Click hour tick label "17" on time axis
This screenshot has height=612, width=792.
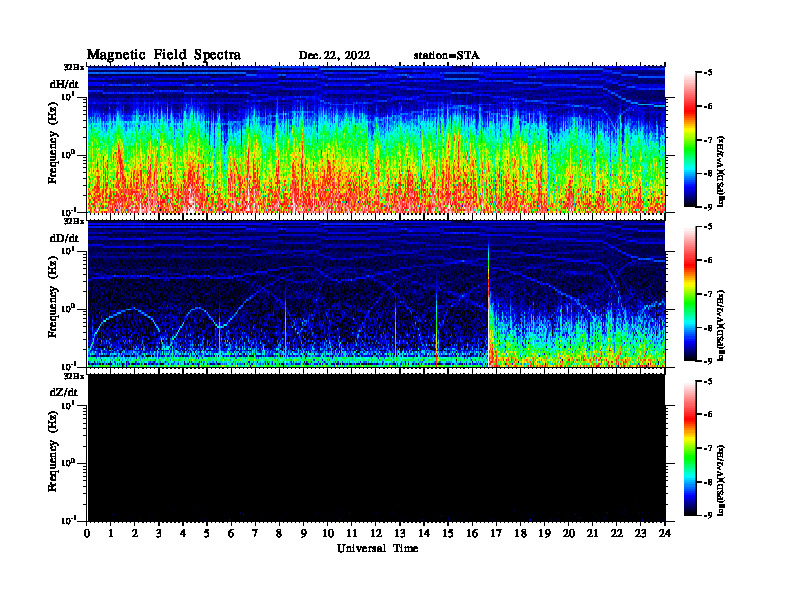pyautogui.click(x=496, y=534)
